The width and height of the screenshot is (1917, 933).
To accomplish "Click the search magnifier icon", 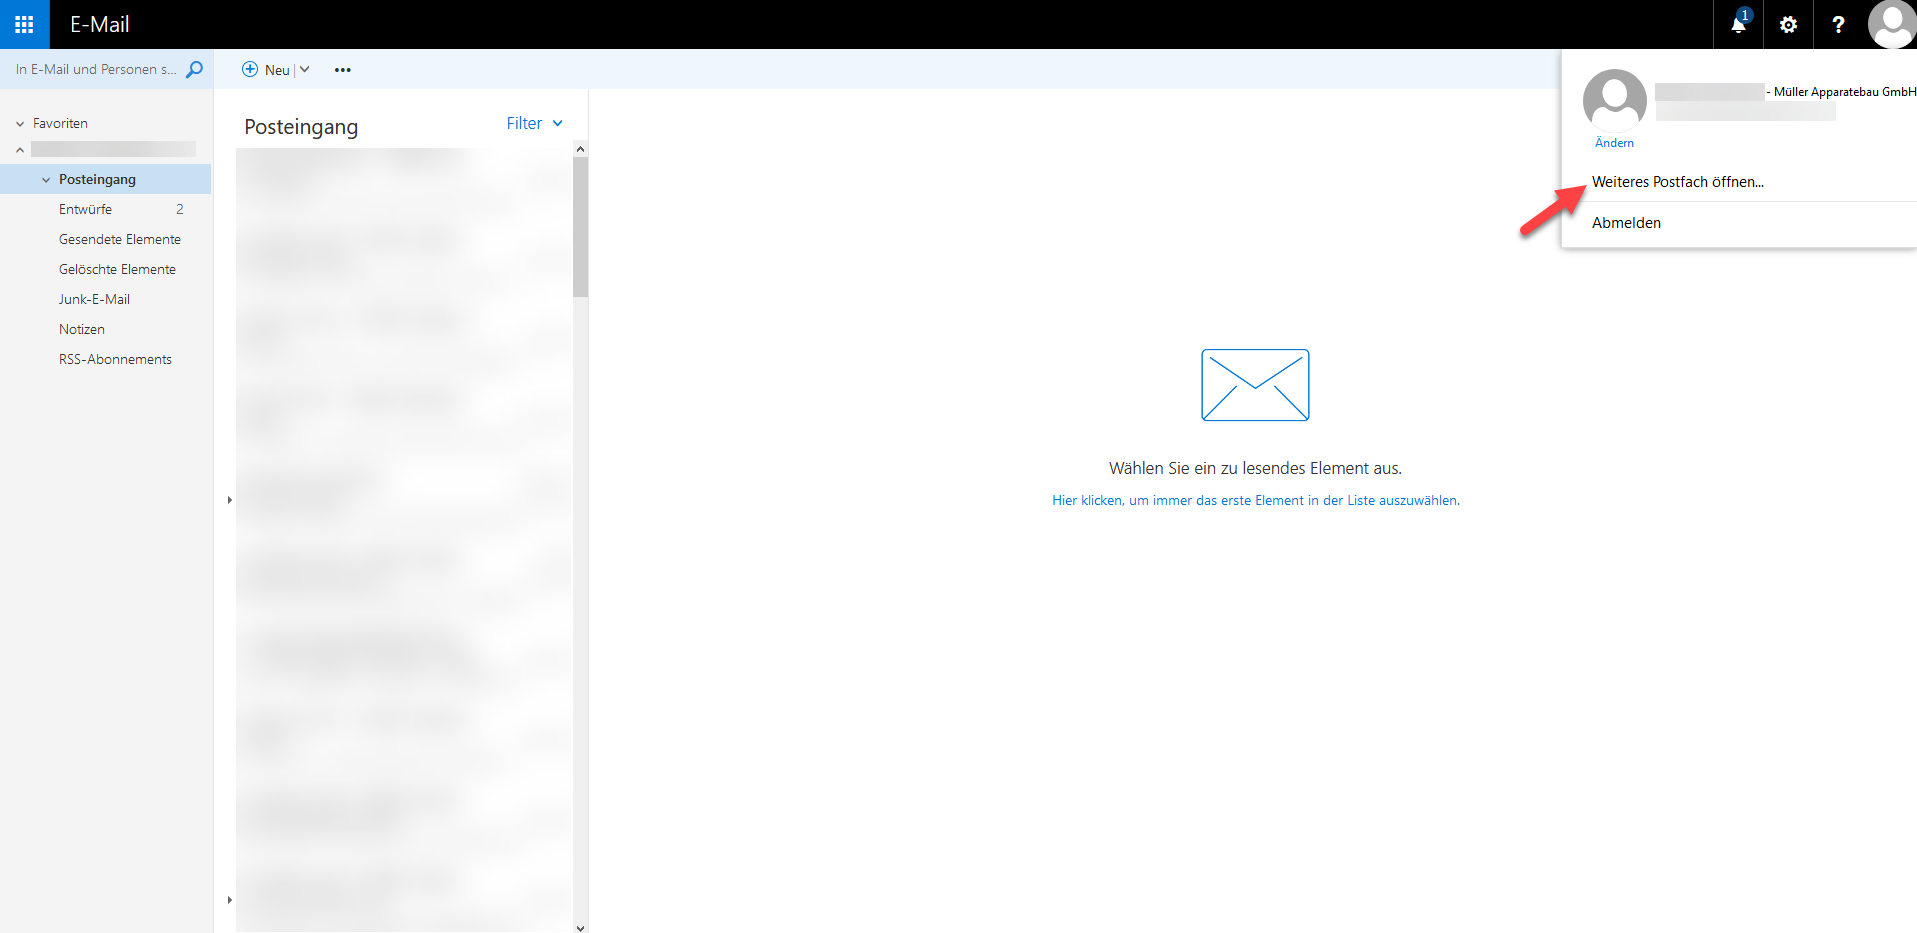I will coord(194,69).
